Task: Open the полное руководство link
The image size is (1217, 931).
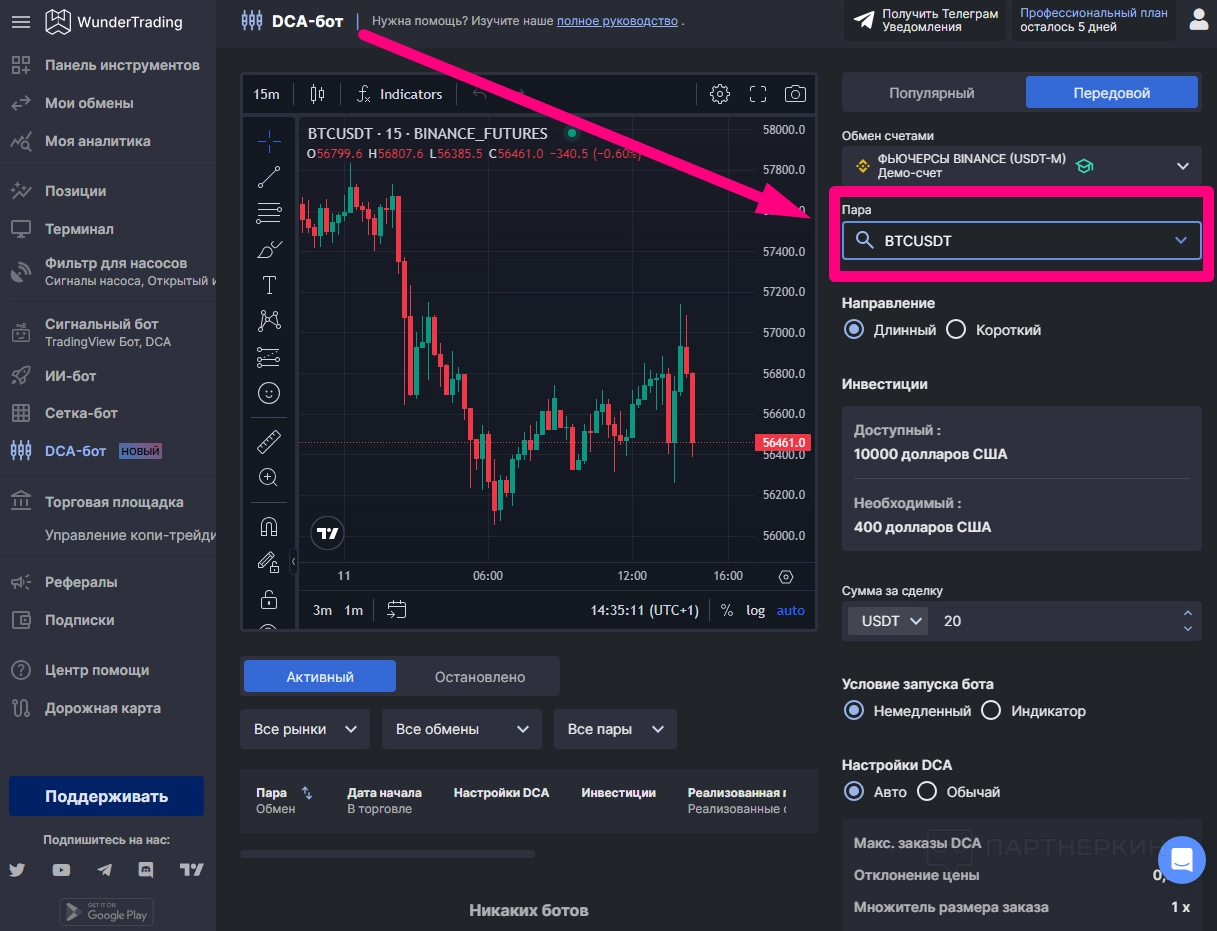Action: [617, 20]
